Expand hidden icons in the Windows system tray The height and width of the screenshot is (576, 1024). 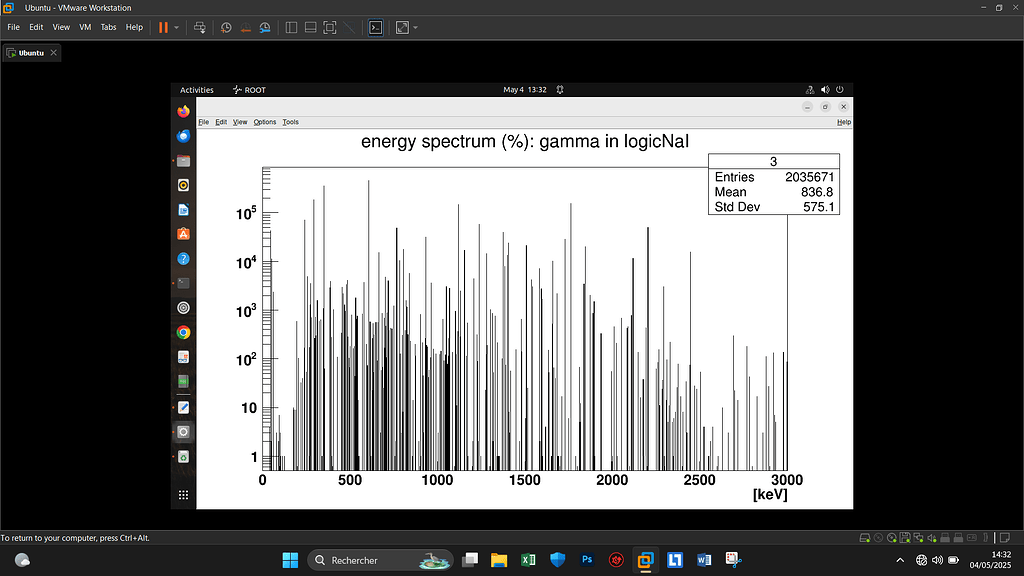[899, 560]
